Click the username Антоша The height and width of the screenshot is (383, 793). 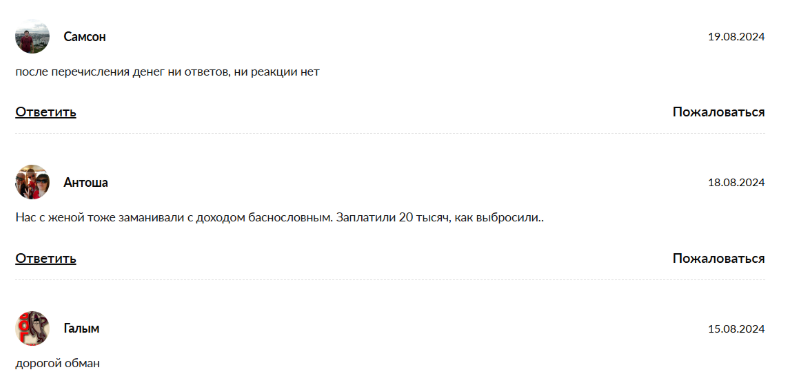pyautogui.click(x=85, y=182)
